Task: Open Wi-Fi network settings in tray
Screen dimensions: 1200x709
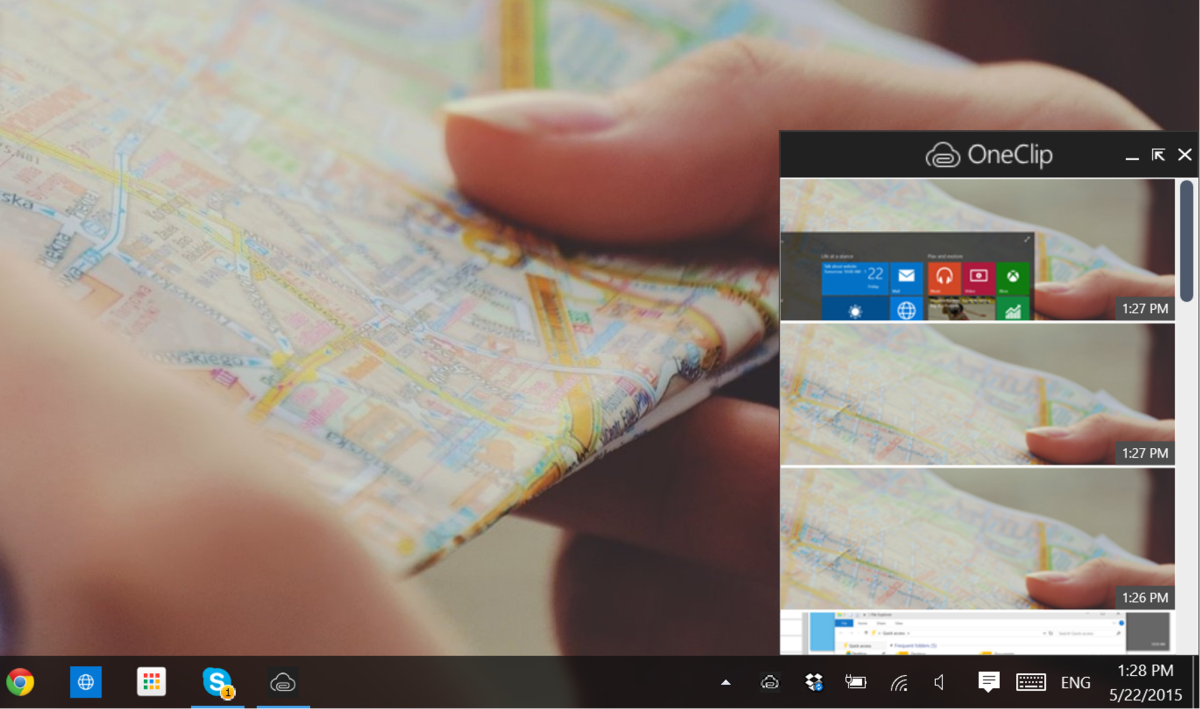Action: 900,683
